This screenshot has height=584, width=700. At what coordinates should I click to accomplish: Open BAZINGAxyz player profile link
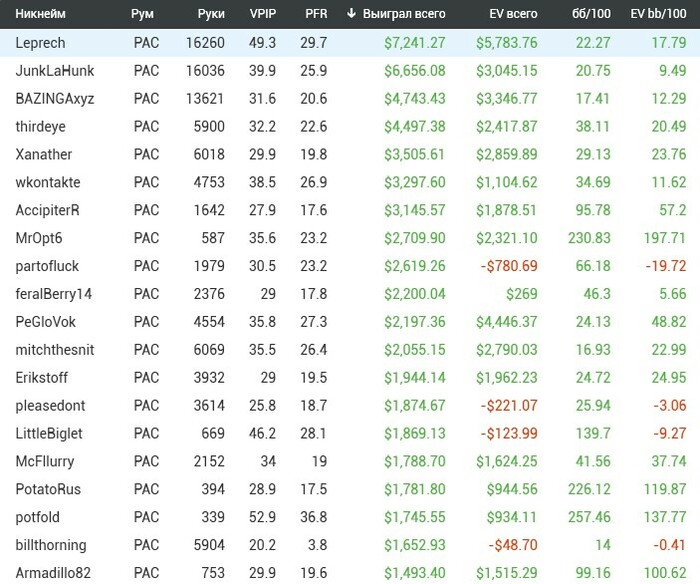point(54,99)
